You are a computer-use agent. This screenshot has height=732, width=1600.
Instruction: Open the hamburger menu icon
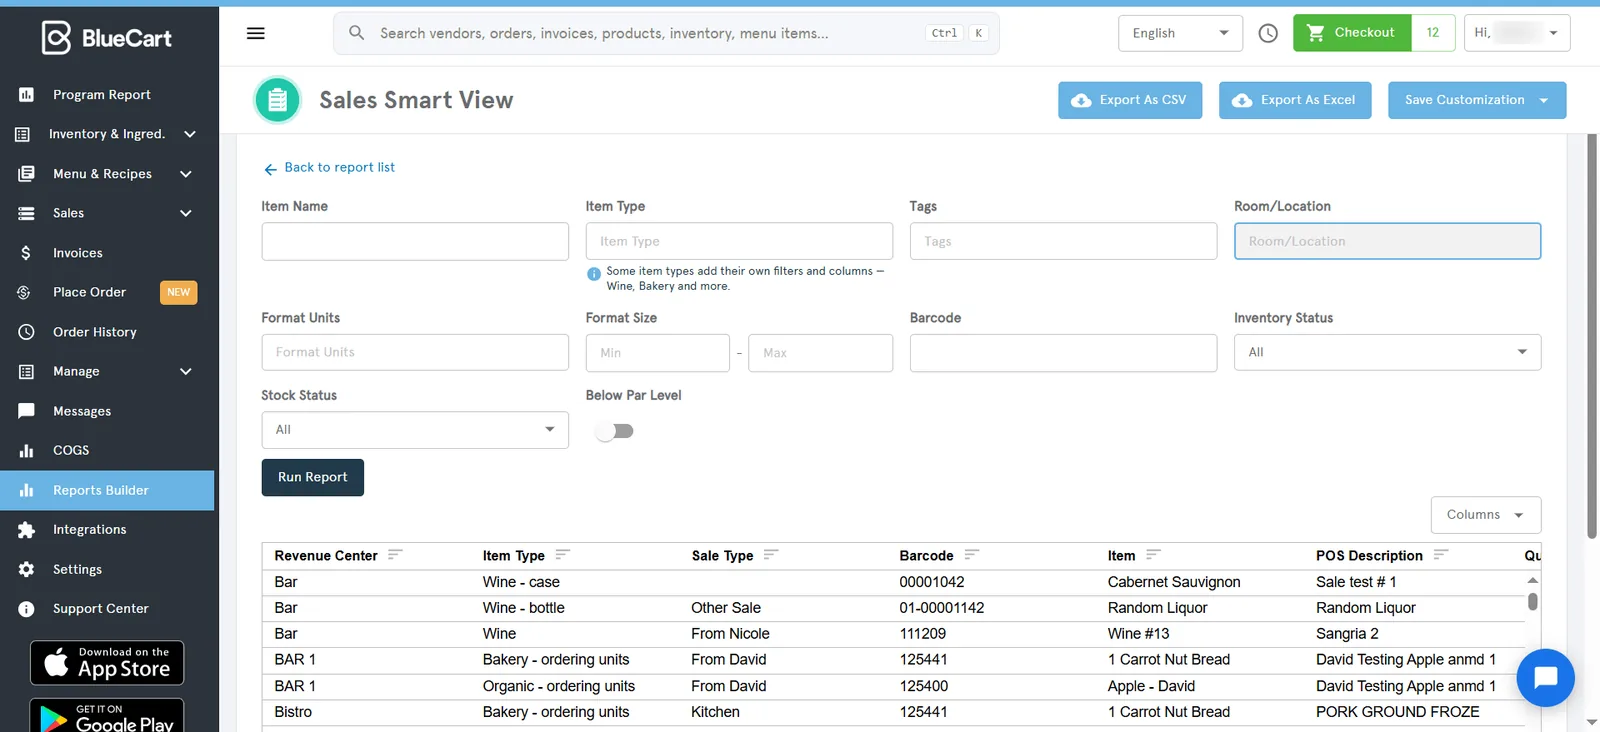pos(256,33)
